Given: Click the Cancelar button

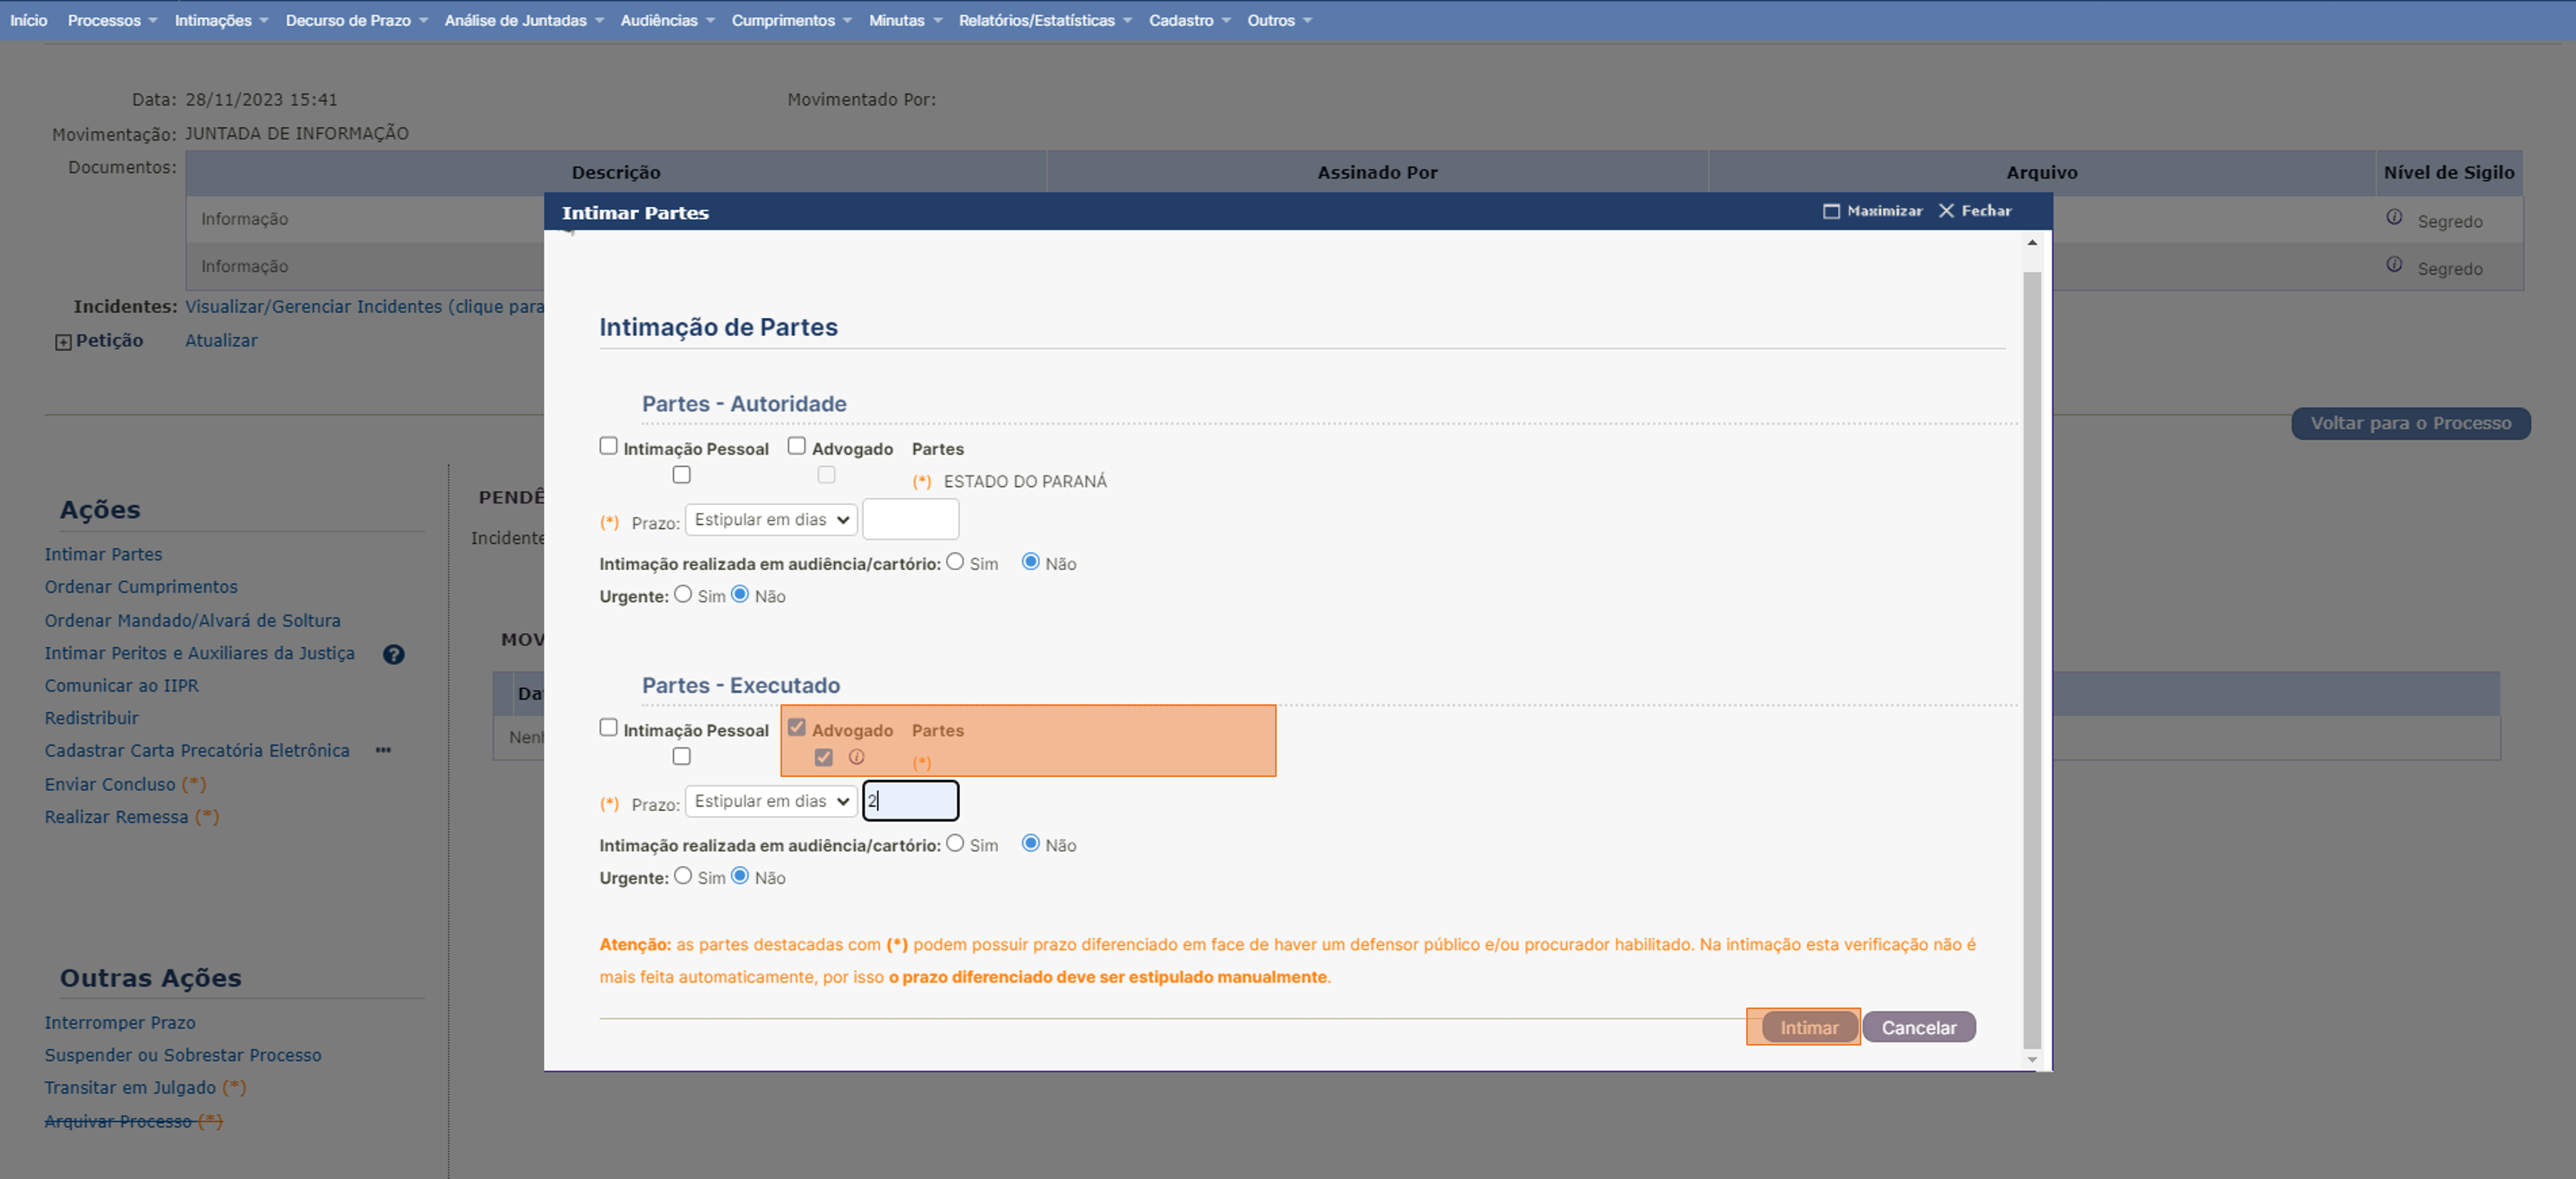Looking at the screenshot, I should (x=1918, y=1027).
